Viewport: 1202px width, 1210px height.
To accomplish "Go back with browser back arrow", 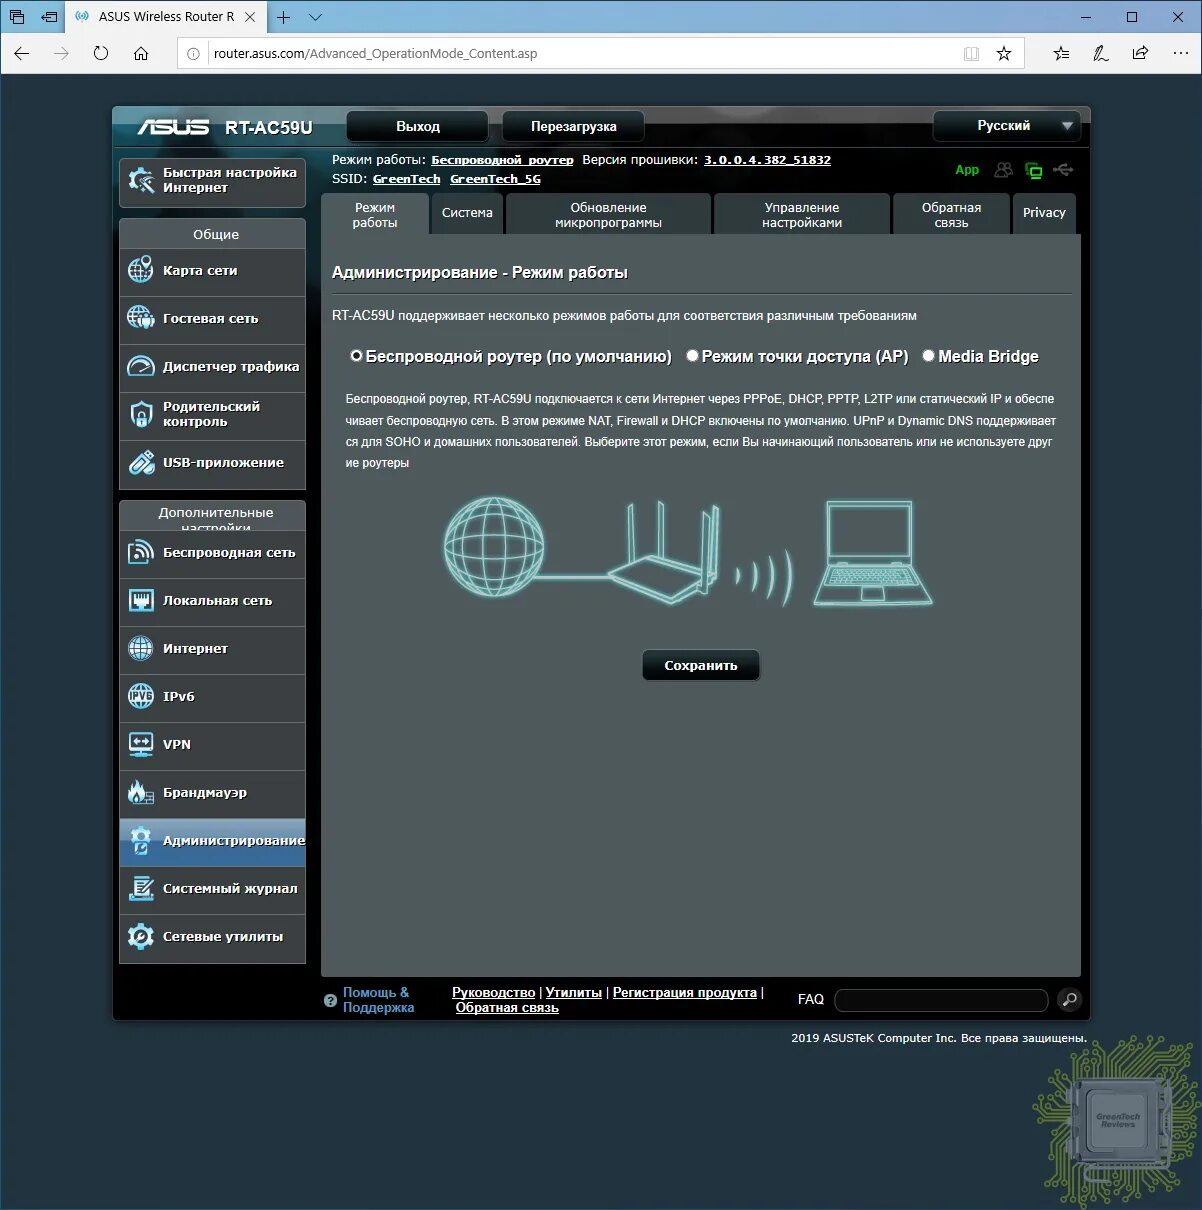I will click(22, 53).
